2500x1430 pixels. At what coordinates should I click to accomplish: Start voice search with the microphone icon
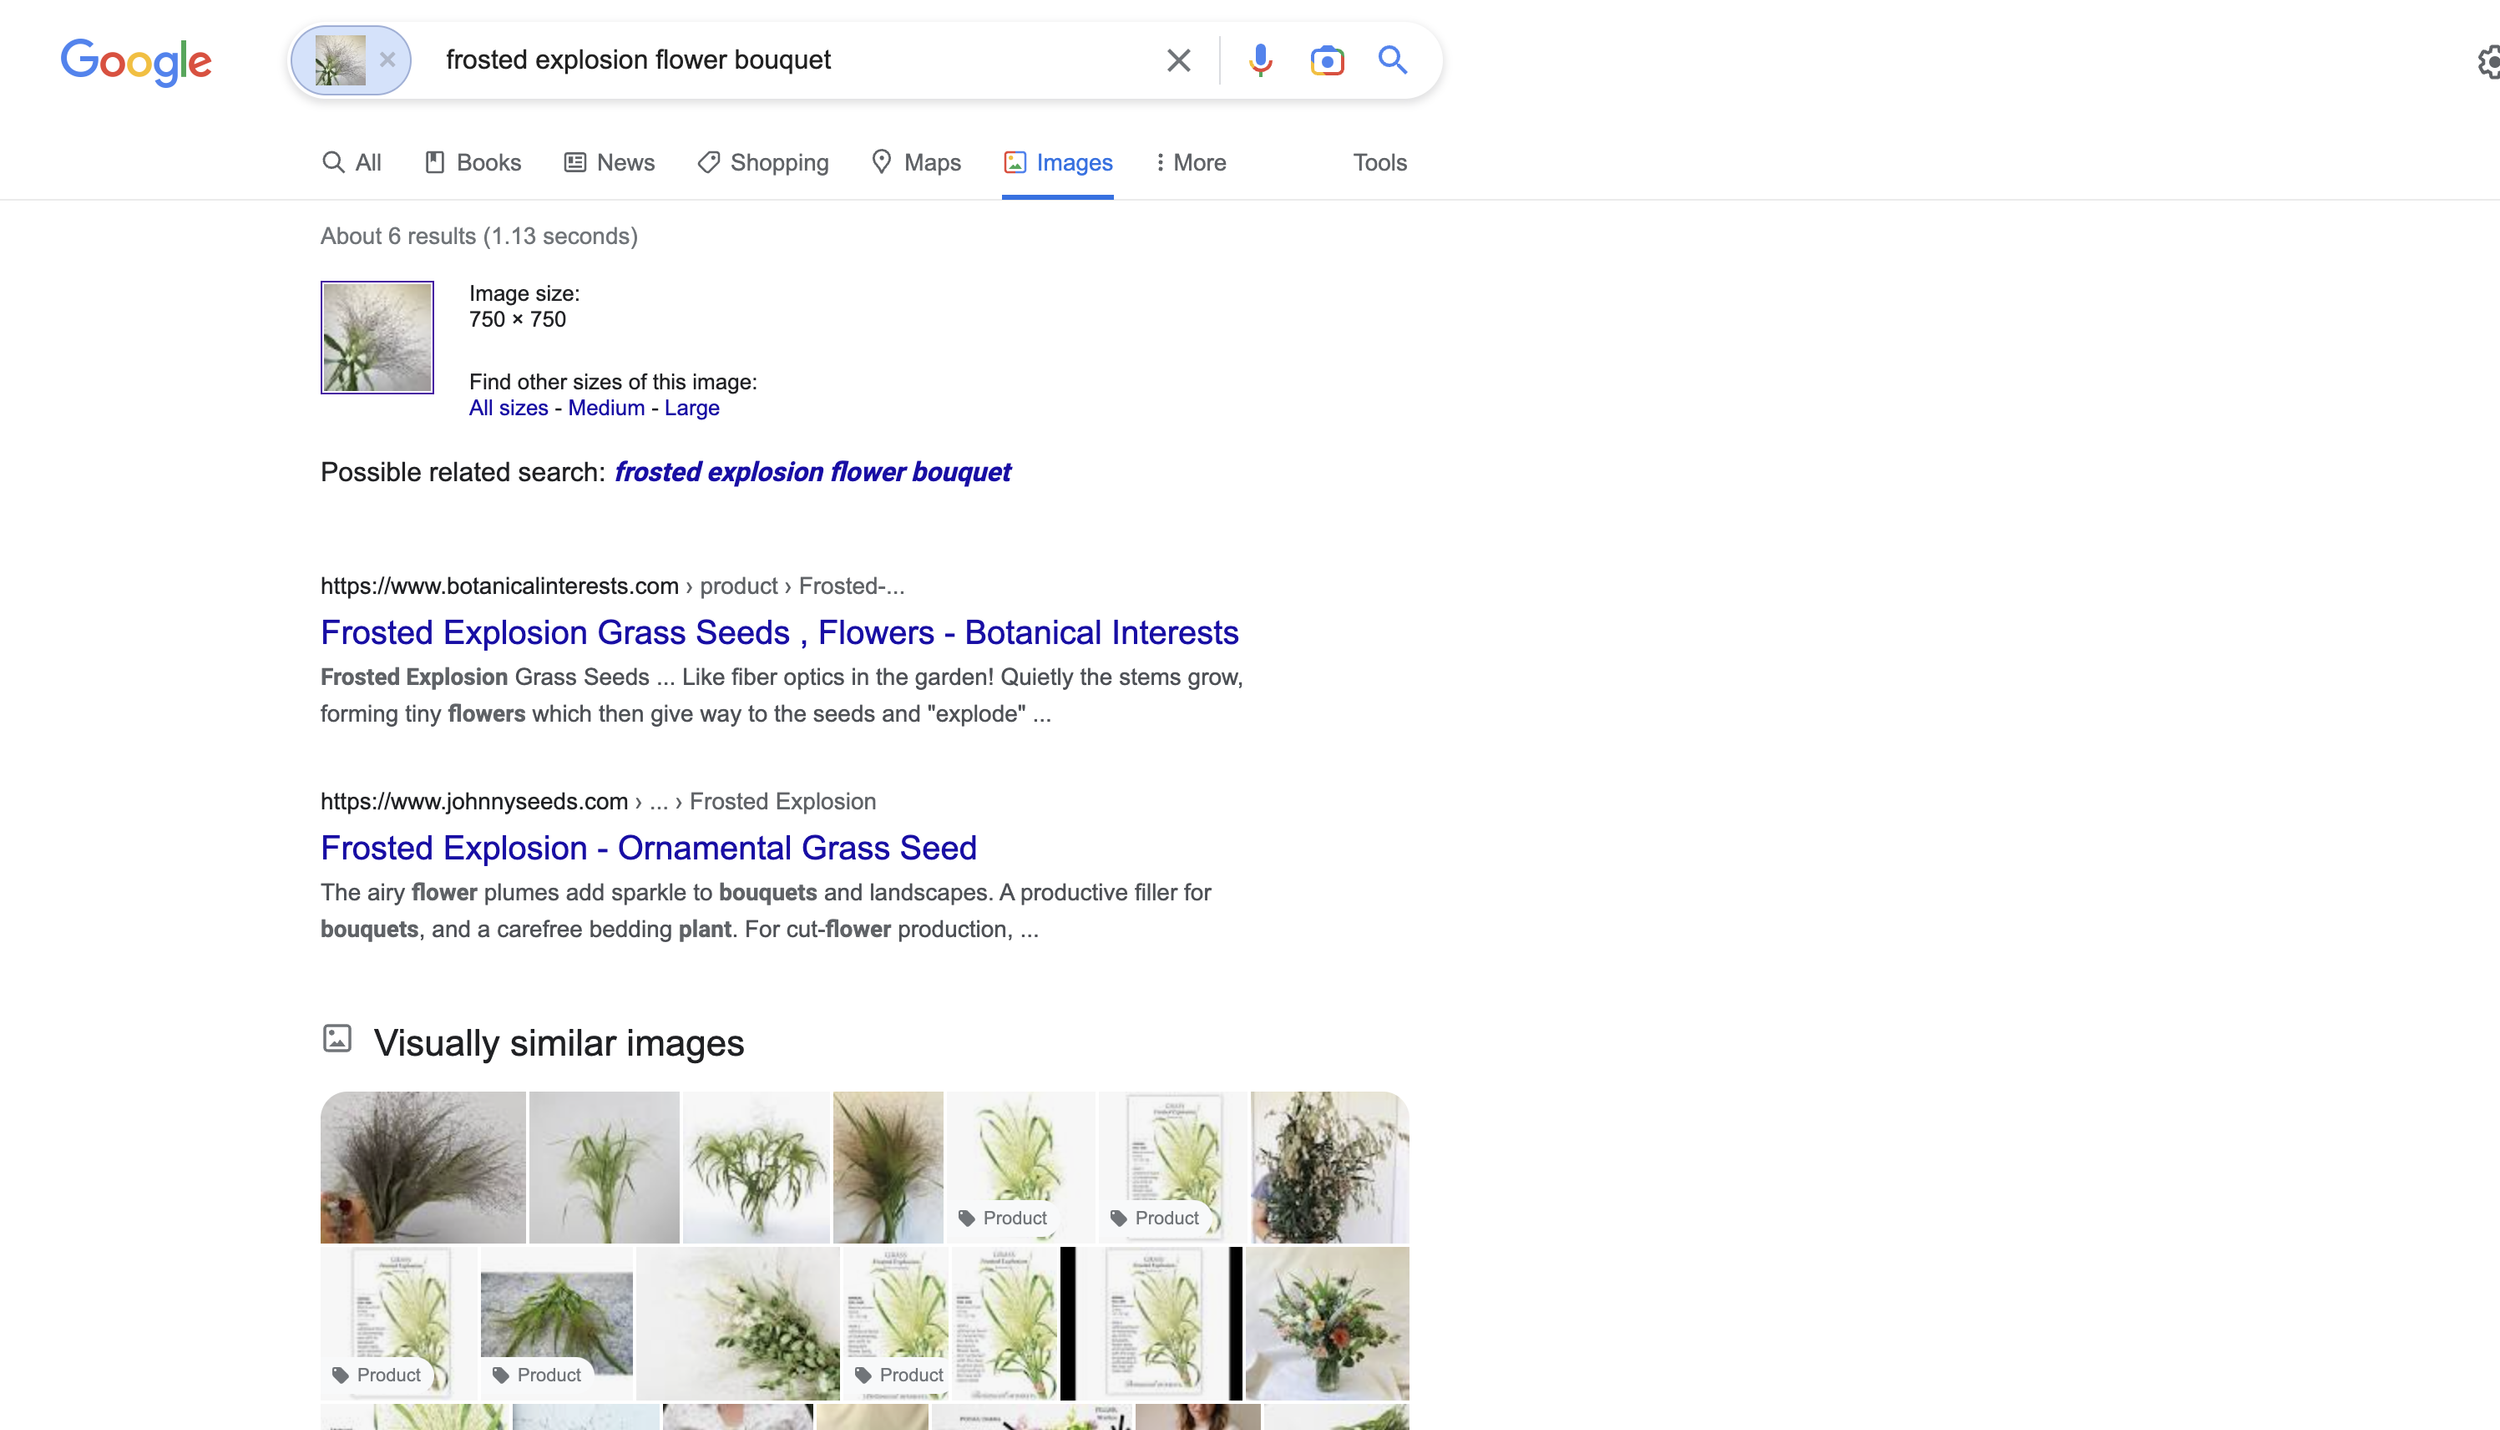tap(1260, 60)
